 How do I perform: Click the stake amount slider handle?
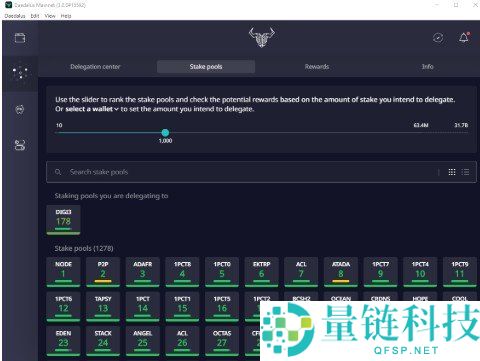165,133
